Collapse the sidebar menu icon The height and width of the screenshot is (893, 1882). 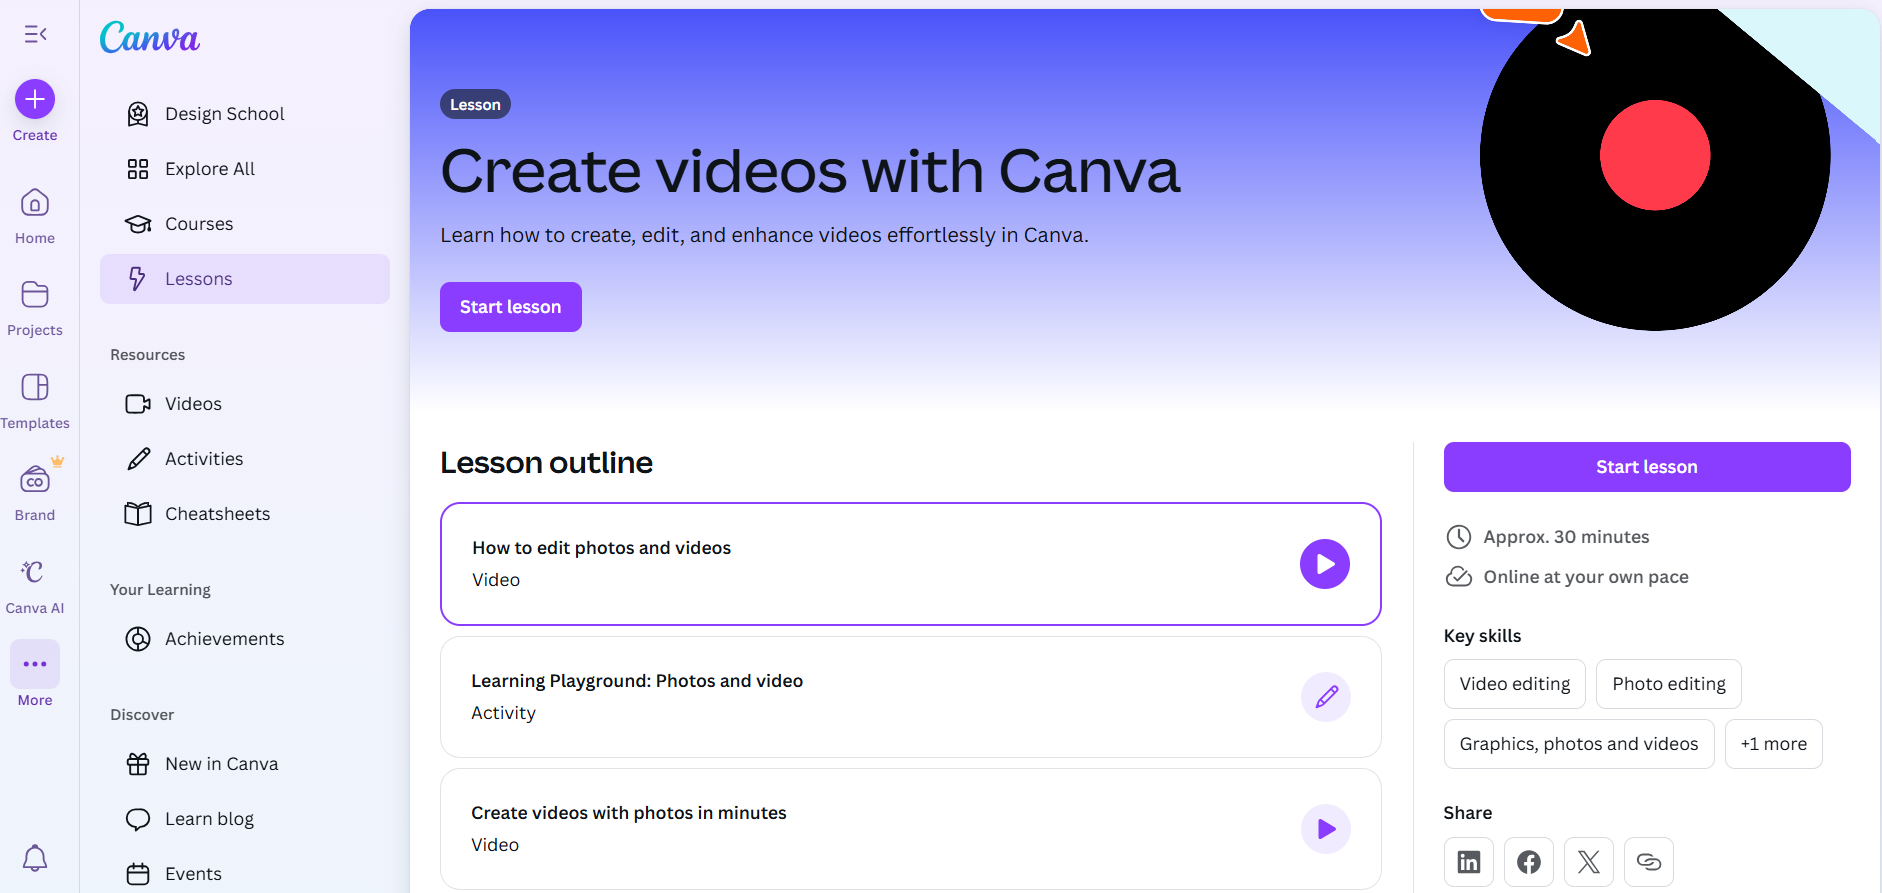click(35, 34)
